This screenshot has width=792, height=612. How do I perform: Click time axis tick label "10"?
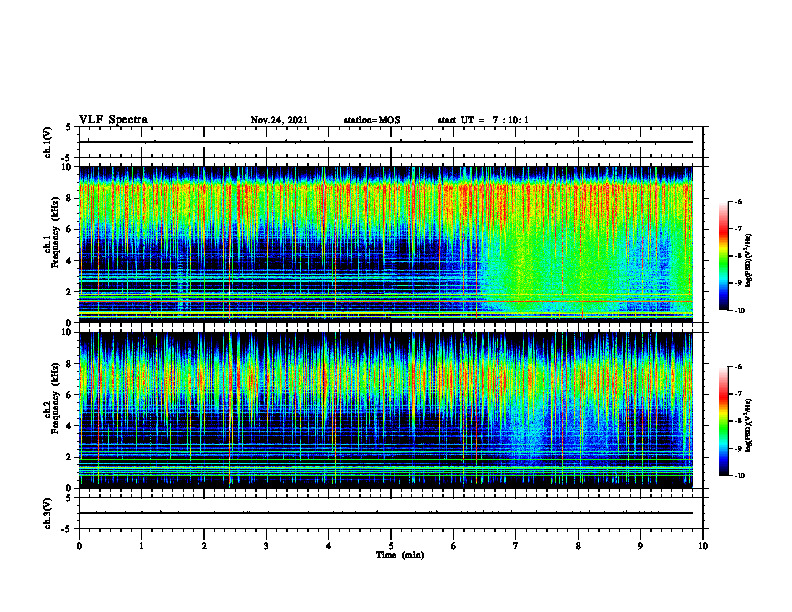click(x=703, y=546)
